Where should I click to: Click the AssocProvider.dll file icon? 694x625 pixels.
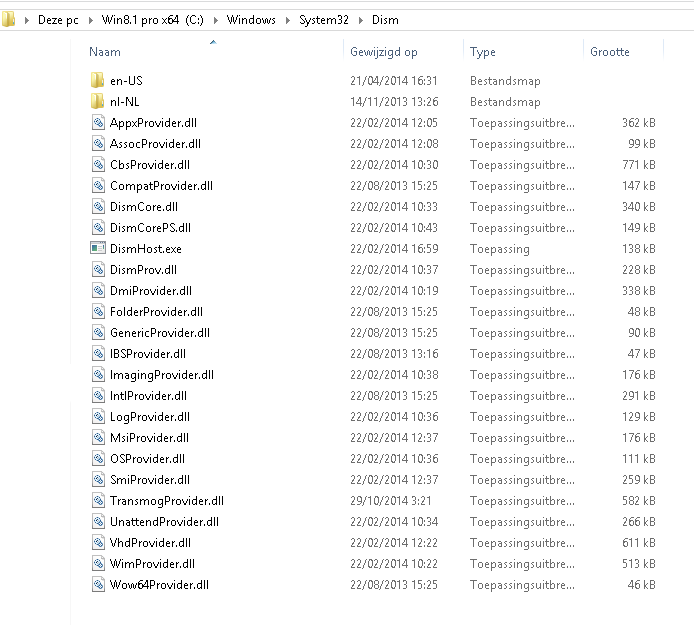point(98,143)
